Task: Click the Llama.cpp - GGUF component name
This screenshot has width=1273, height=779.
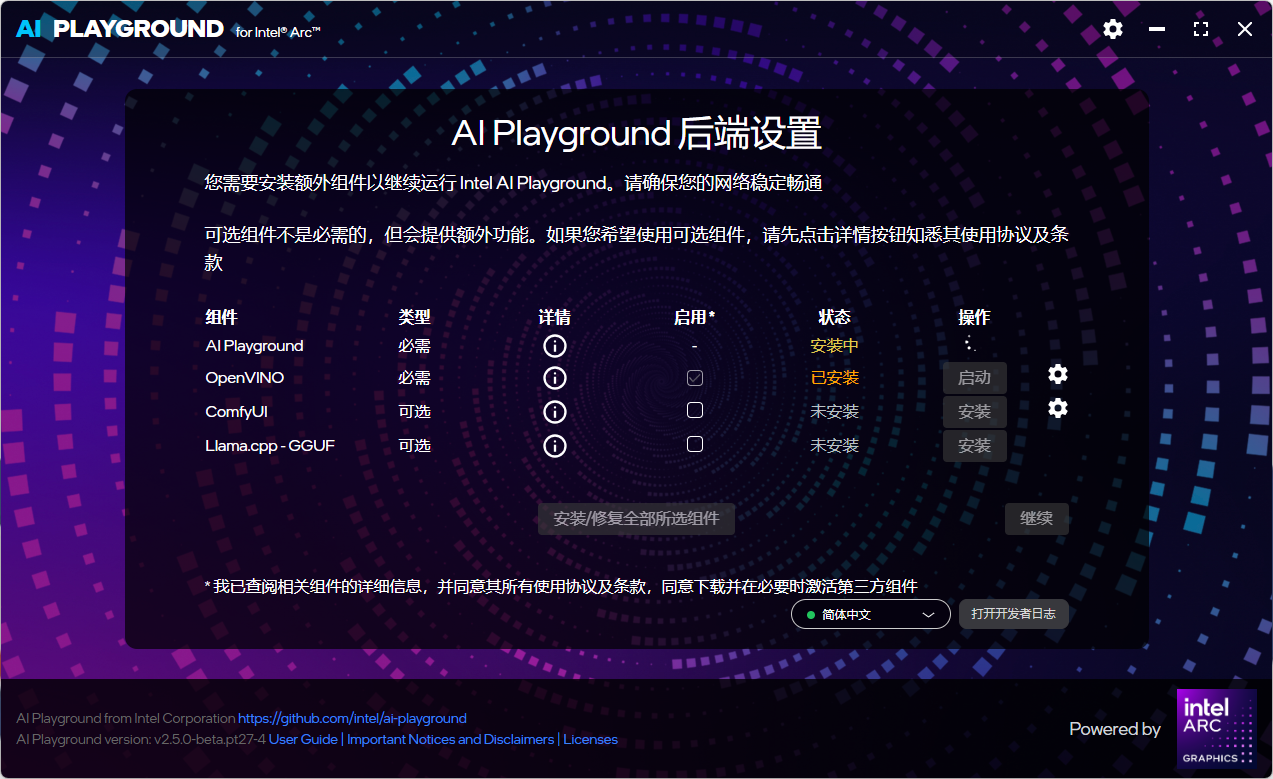Action: pyautogui.click(x=270, y=445)
